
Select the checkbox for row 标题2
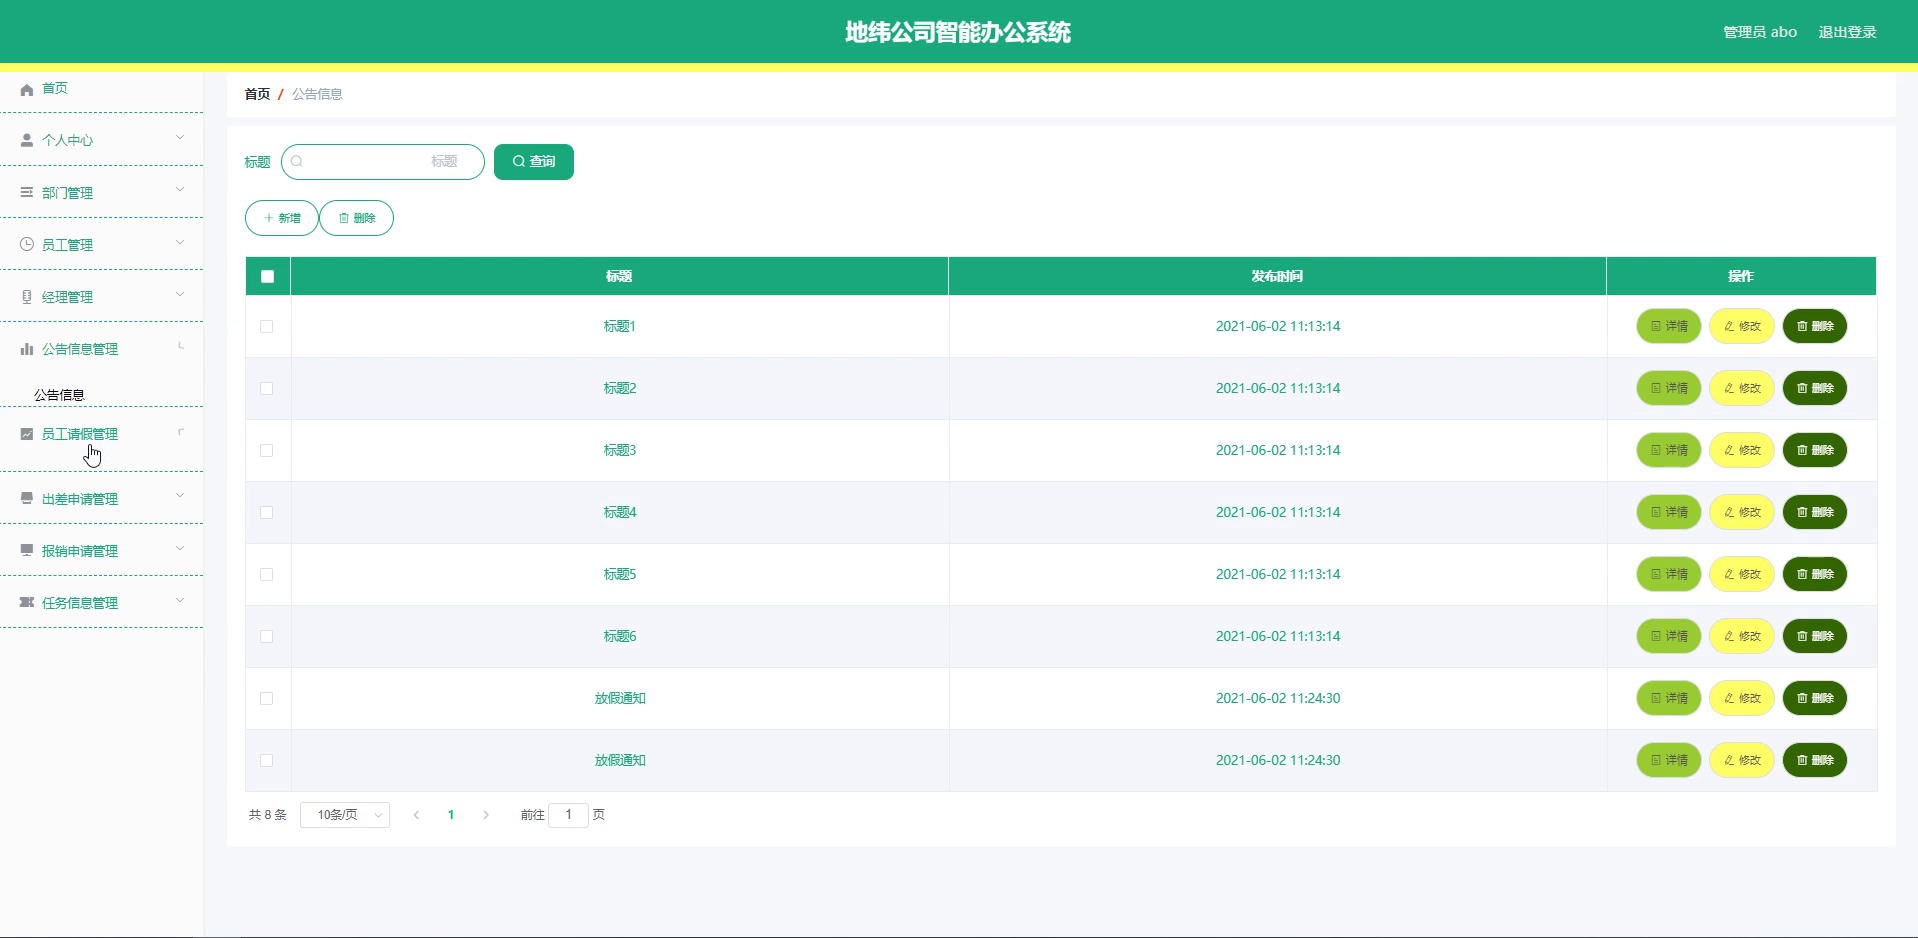coord(266,388)
